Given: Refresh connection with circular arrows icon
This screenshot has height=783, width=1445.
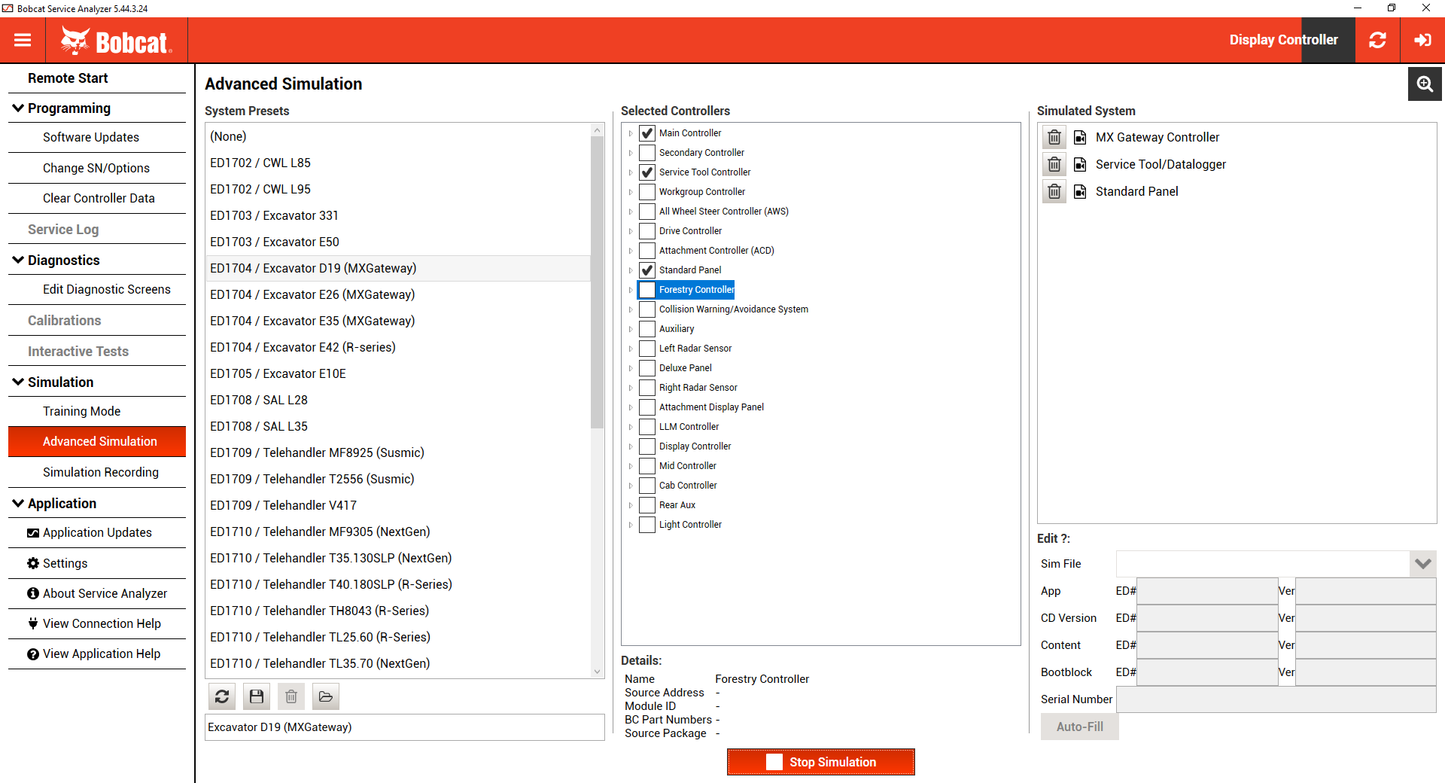Looking at the screenshot, I should [x=1377, y=40].
